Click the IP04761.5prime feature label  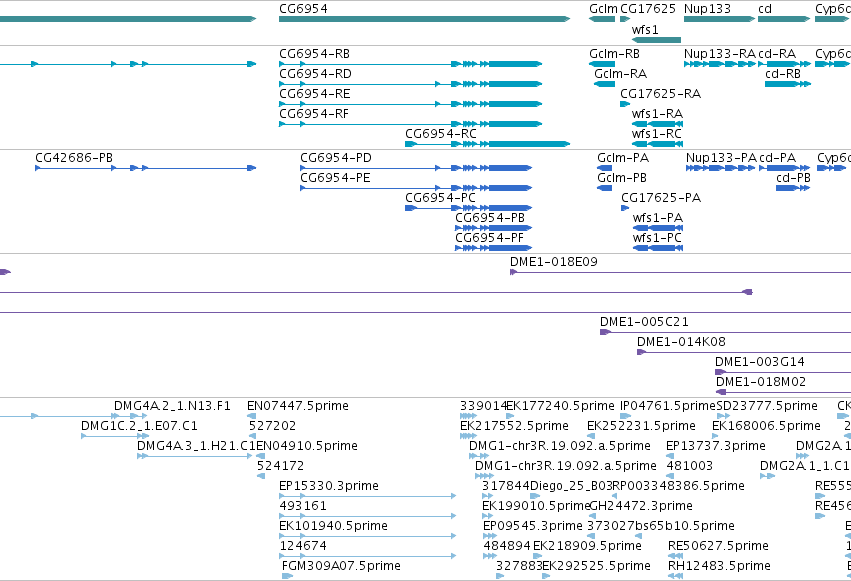668,406
